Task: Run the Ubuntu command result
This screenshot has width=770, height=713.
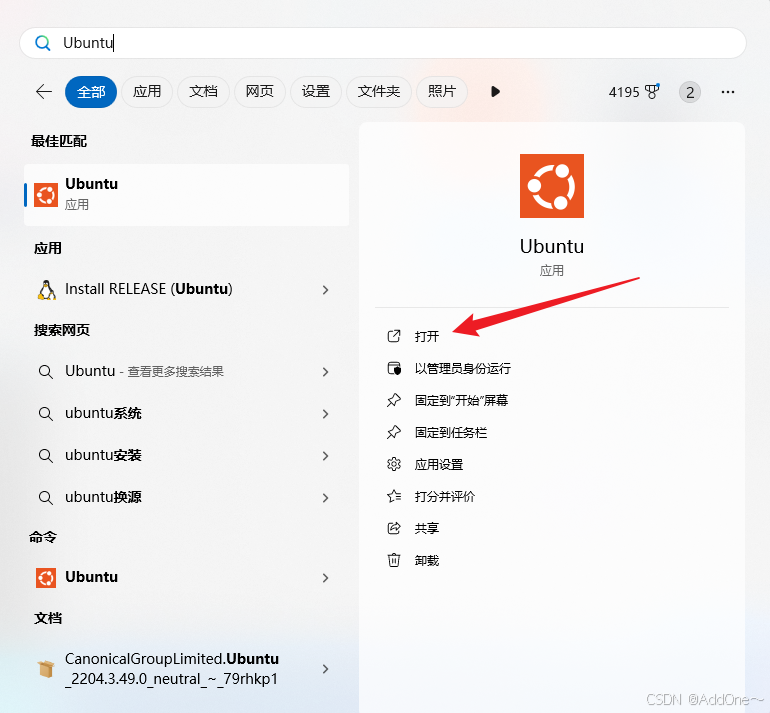Action: pos(91,577)
